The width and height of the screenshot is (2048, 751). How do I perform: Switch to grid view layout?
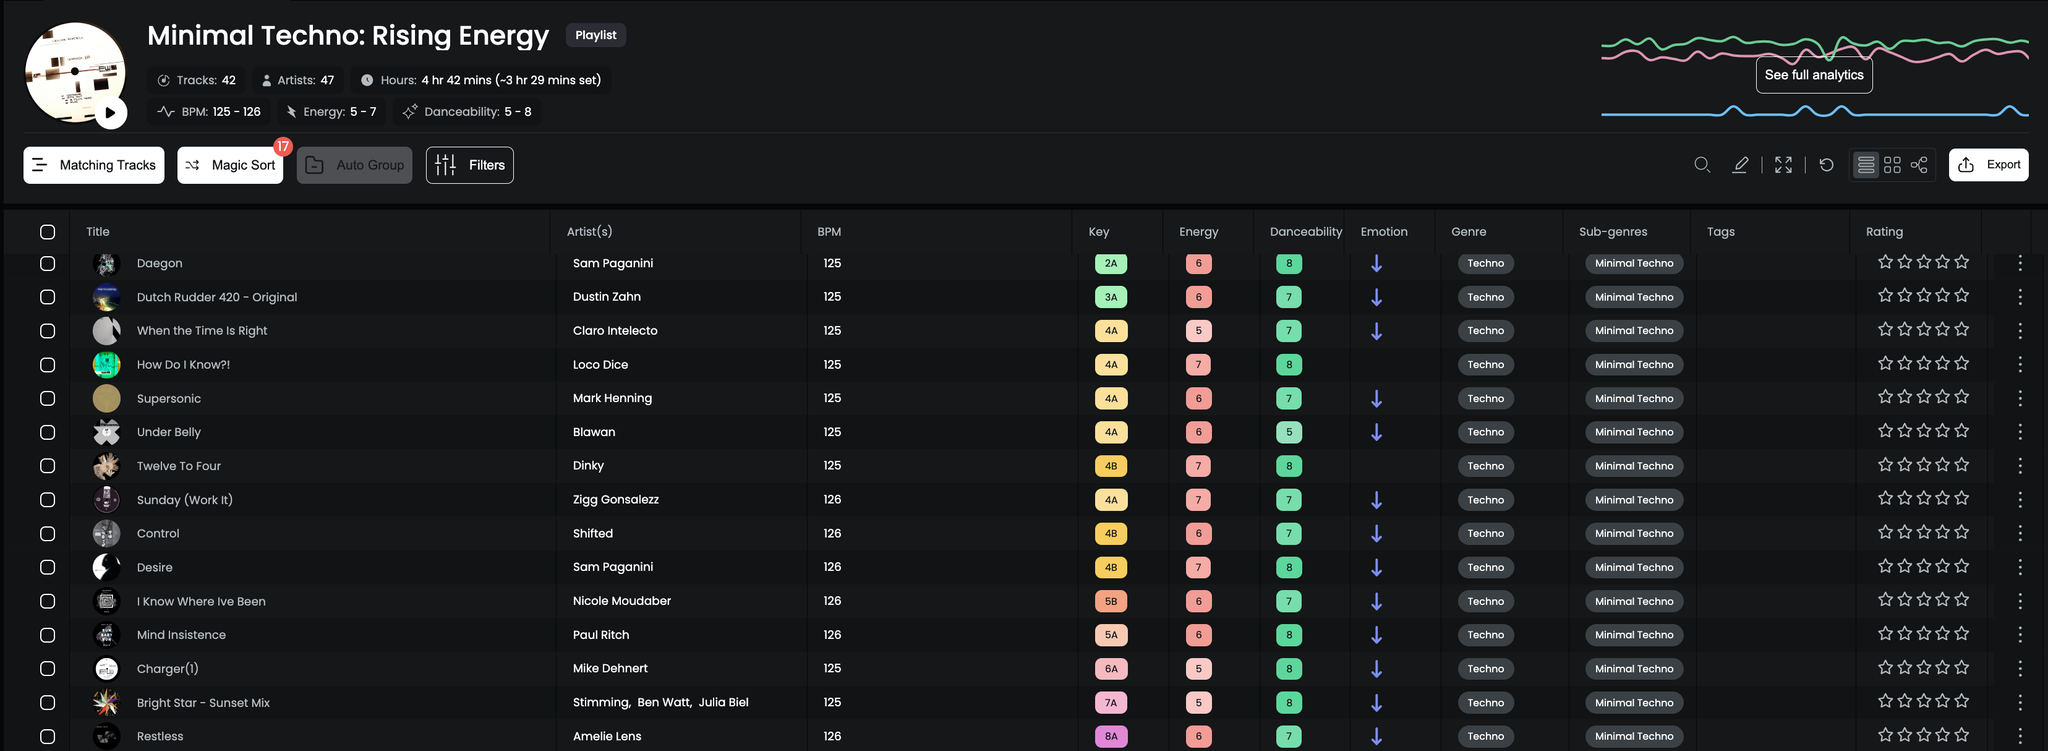(1892, 165)
